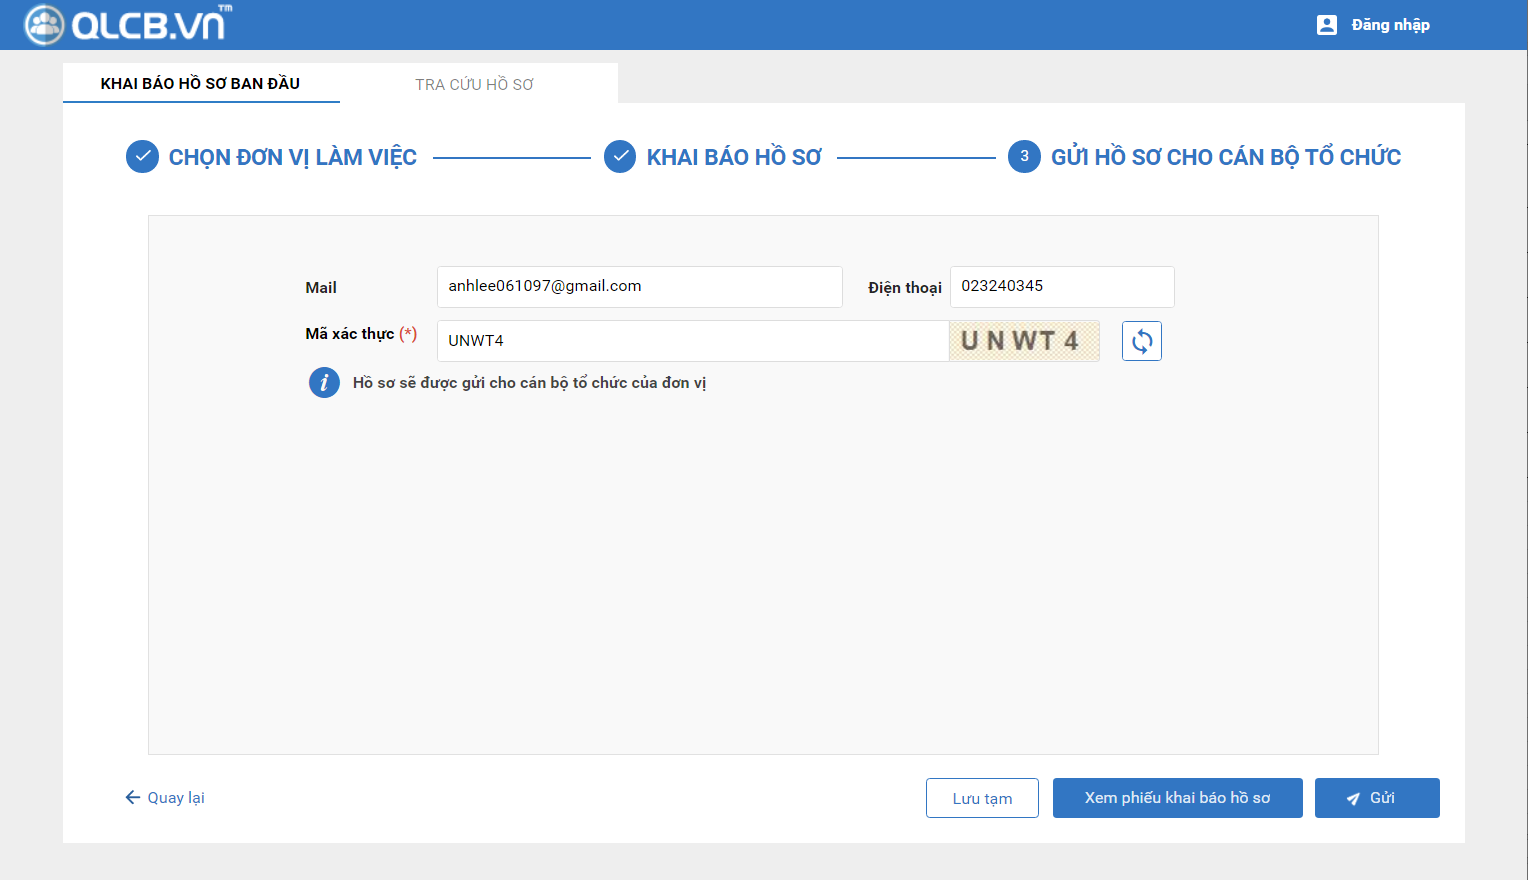Open Xem phiếu khai báo hồ sơ

pos(1177,798)
